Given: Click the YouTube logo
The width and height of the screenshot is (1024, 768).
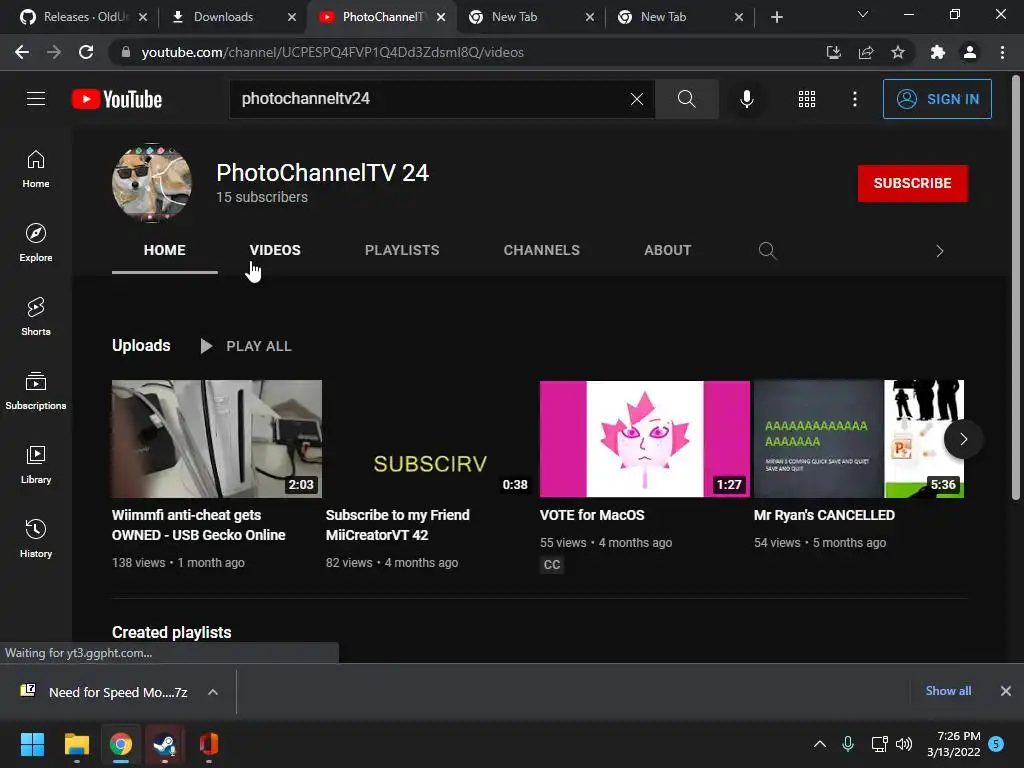Looking at the screenshot, I should pyautogui.click(x=117, y=99).
